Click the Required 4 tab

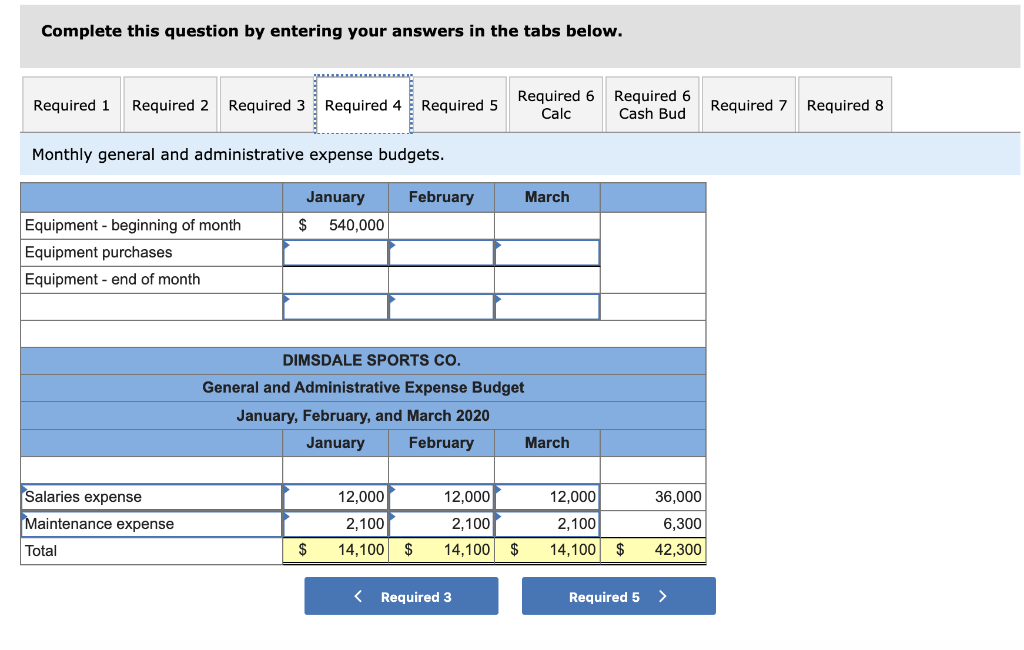pyautogui.click(x=363, y=105)
